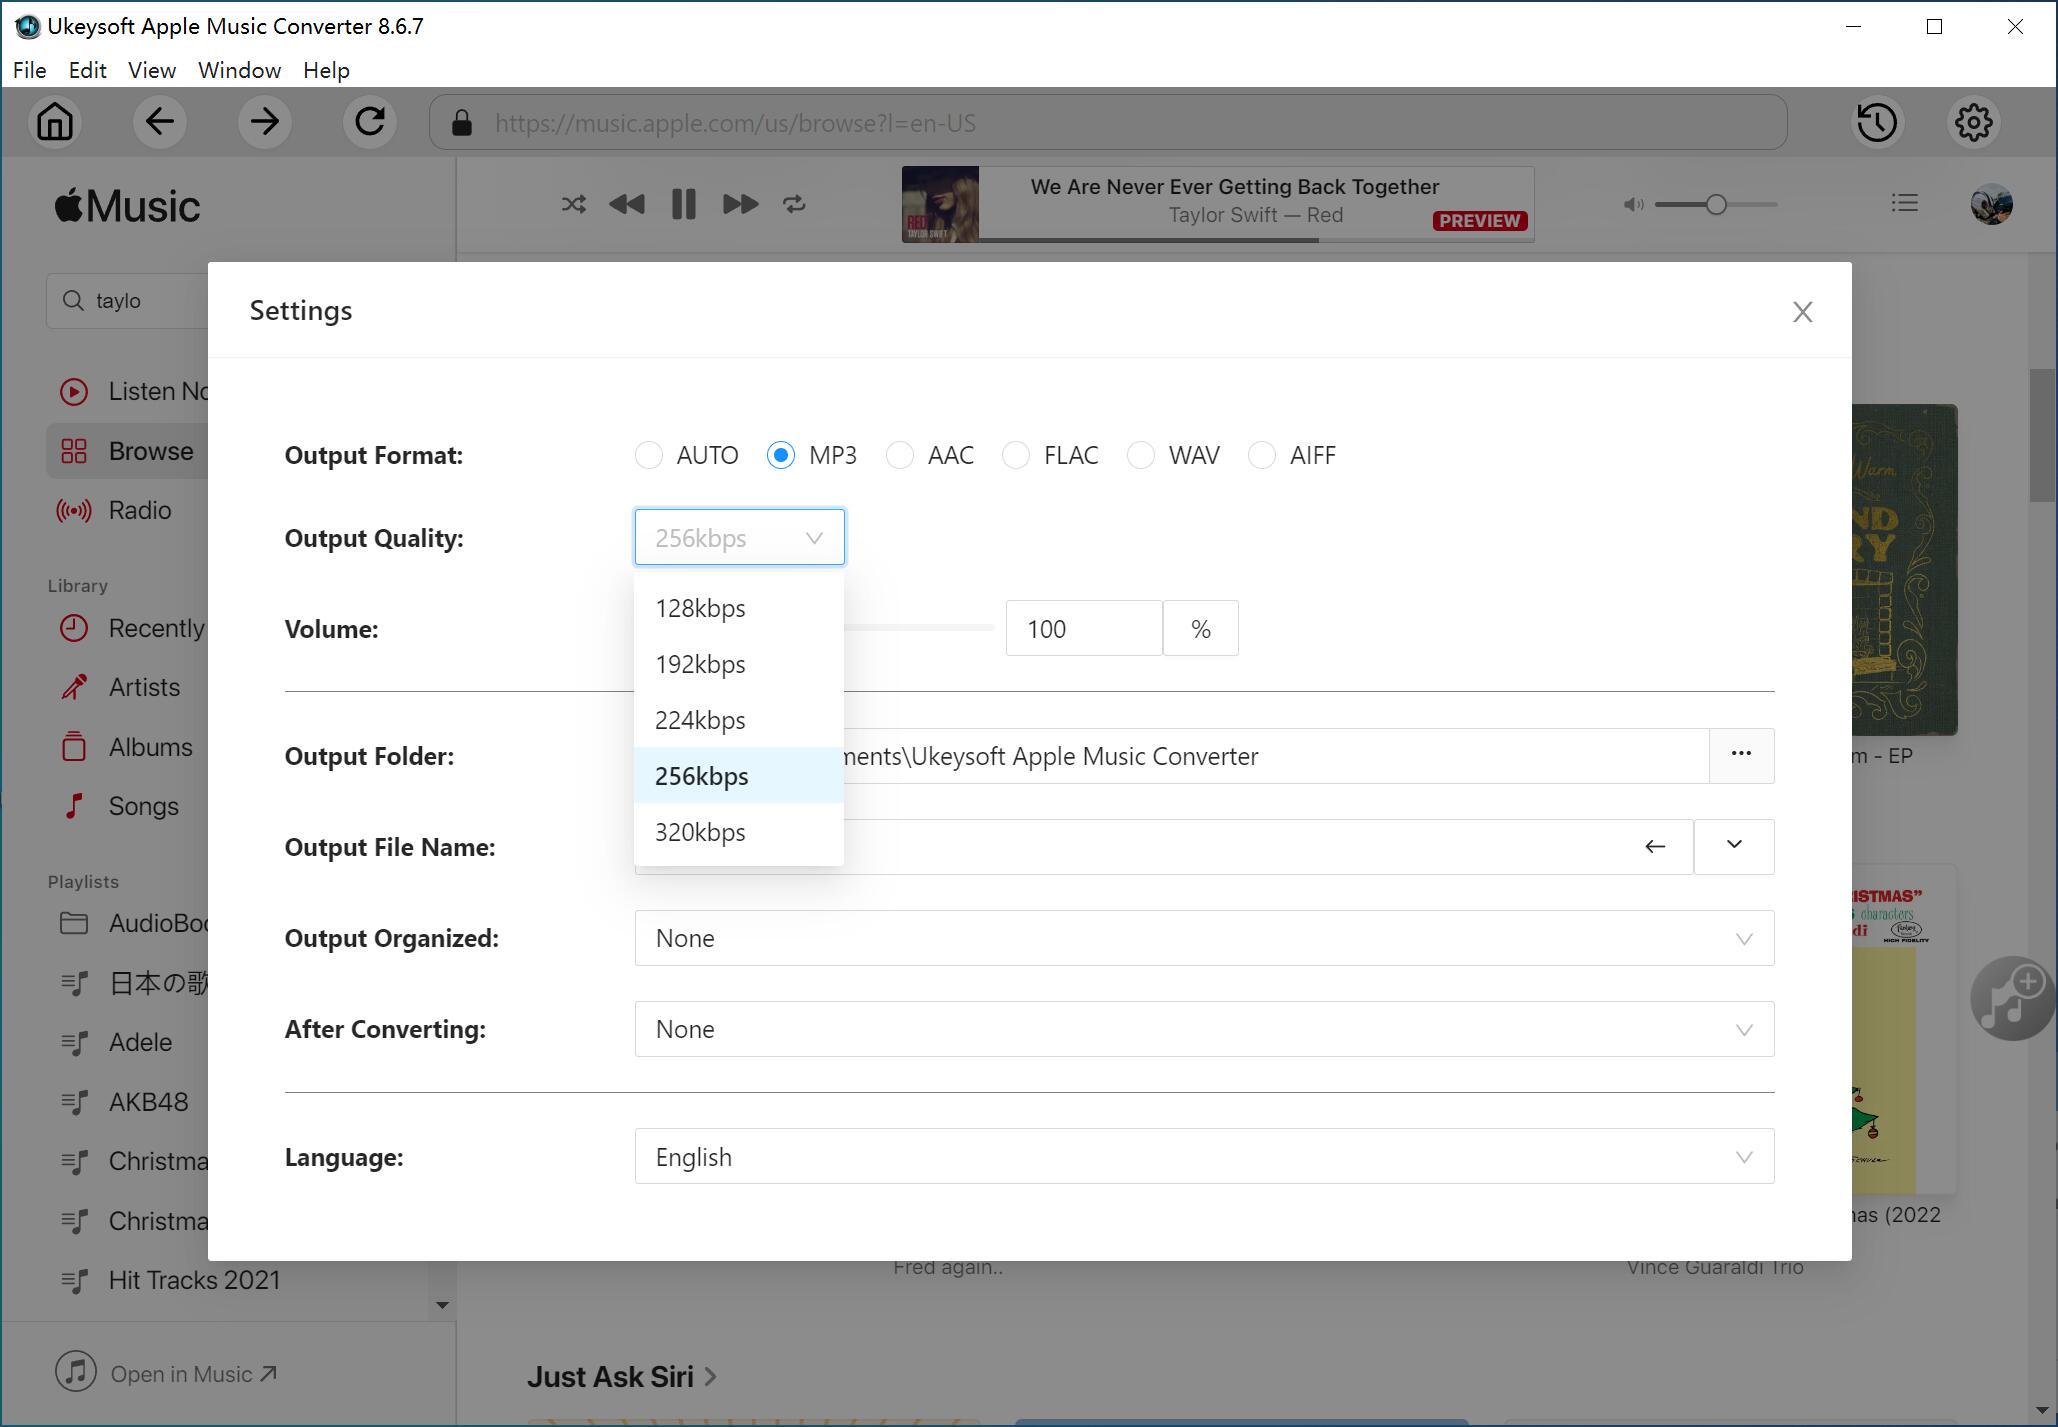Image resolution: width=2058 pixels, height=1427 pixels.
Task: Click the pause playback icon
Action: [683, 205]
